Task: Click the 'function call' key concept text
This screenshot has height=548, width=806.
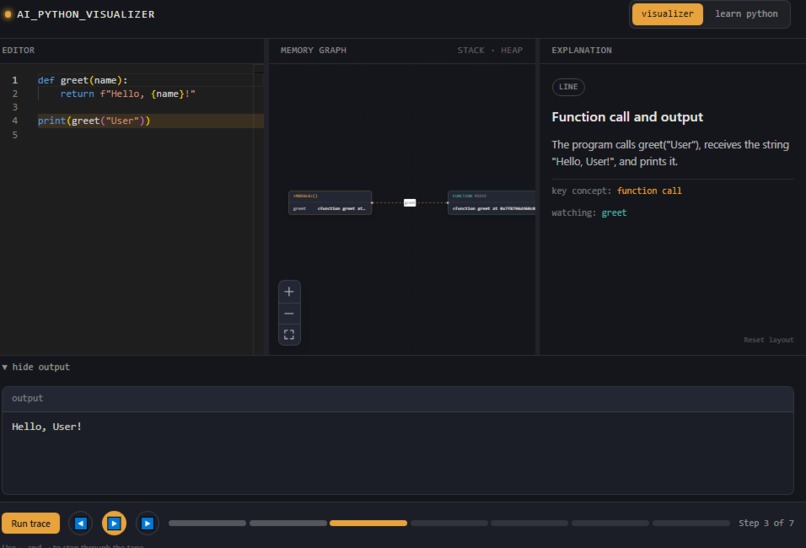Action: pos(649,191)
